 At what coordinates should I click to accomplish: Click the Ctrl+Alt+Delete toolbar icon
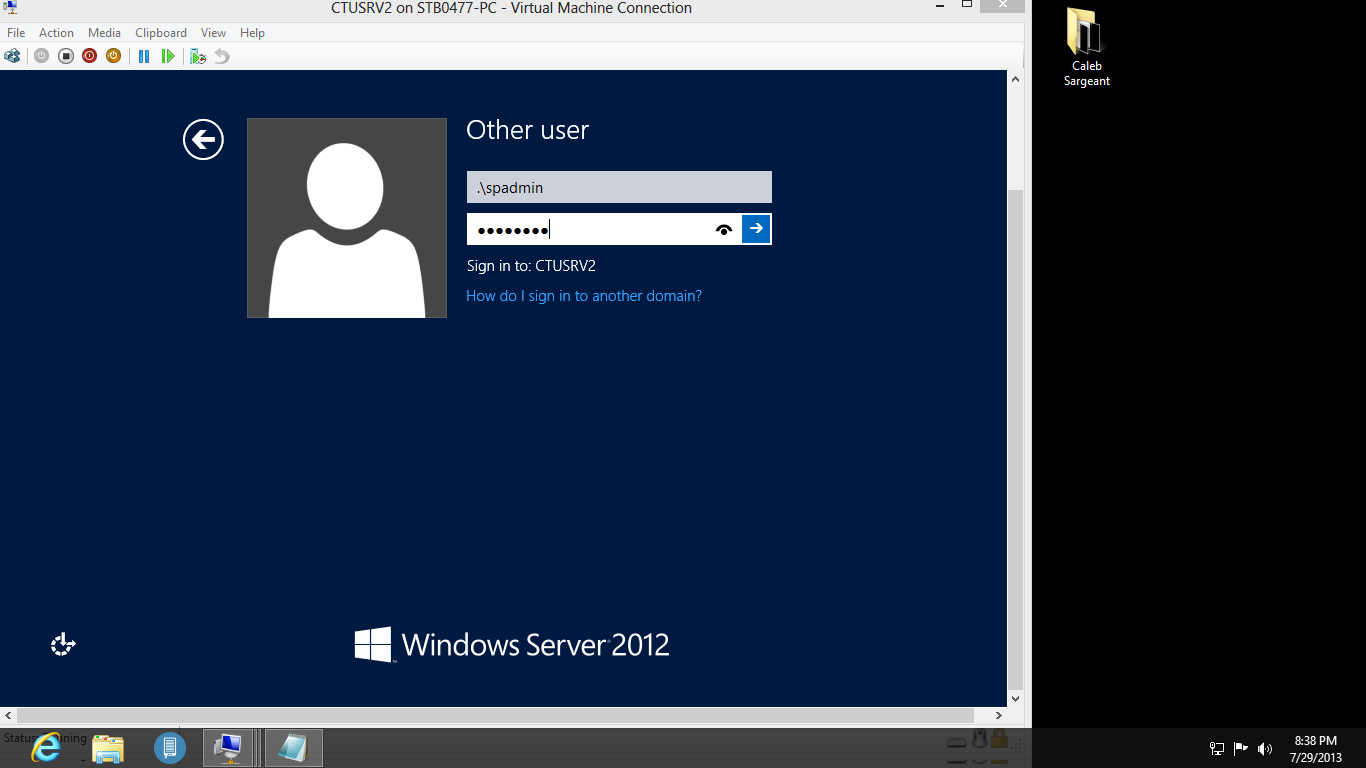tap(12, 56)
